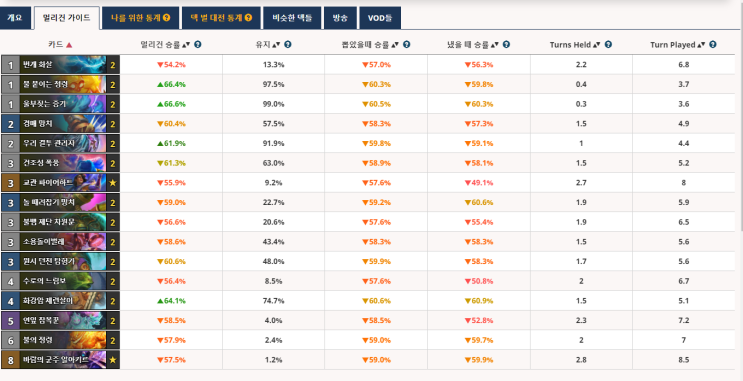Click the 2.7 Turns Held value
The image size is (743, 381).
(x=581, y=182)
